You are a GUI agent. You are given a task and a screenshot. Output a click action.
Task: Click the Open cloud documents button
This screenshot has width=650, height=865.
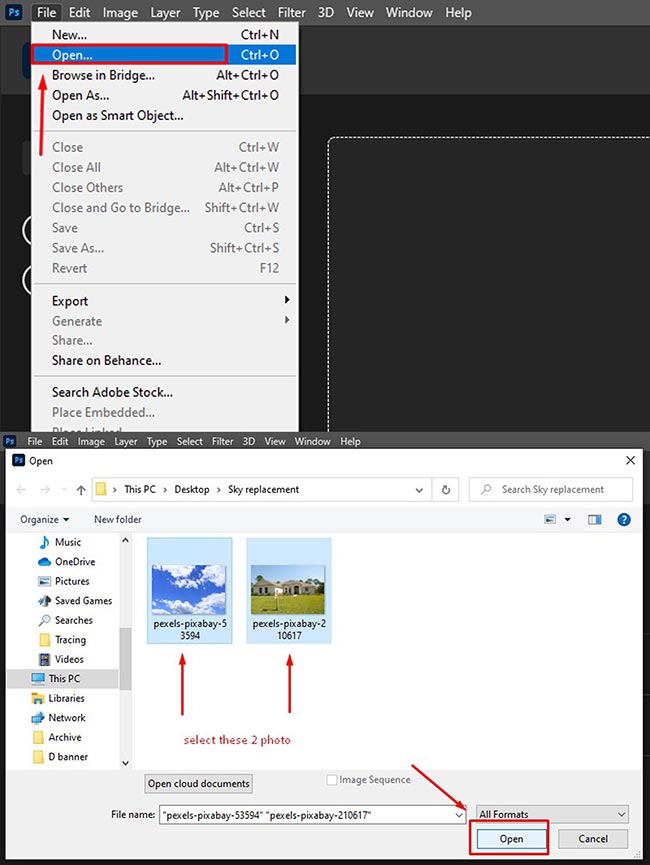(x=199, y=784)
